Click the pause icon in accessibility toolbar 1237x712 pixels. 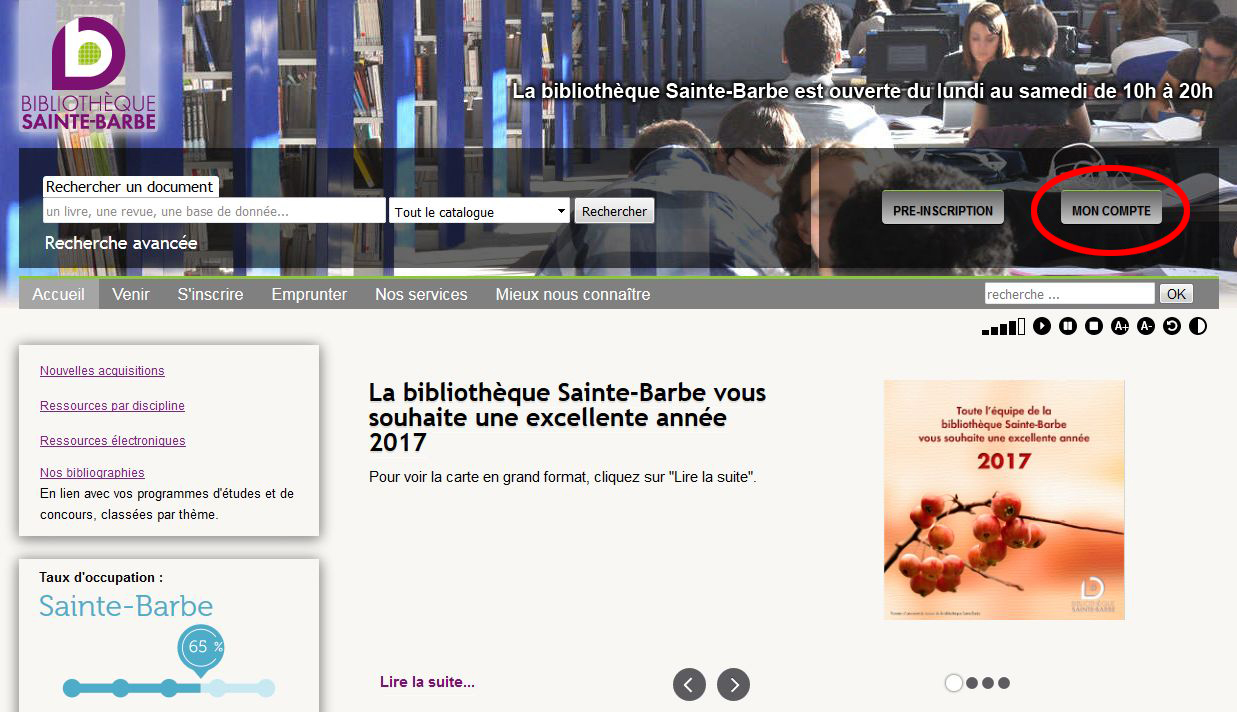click(x=1068, y=326)
